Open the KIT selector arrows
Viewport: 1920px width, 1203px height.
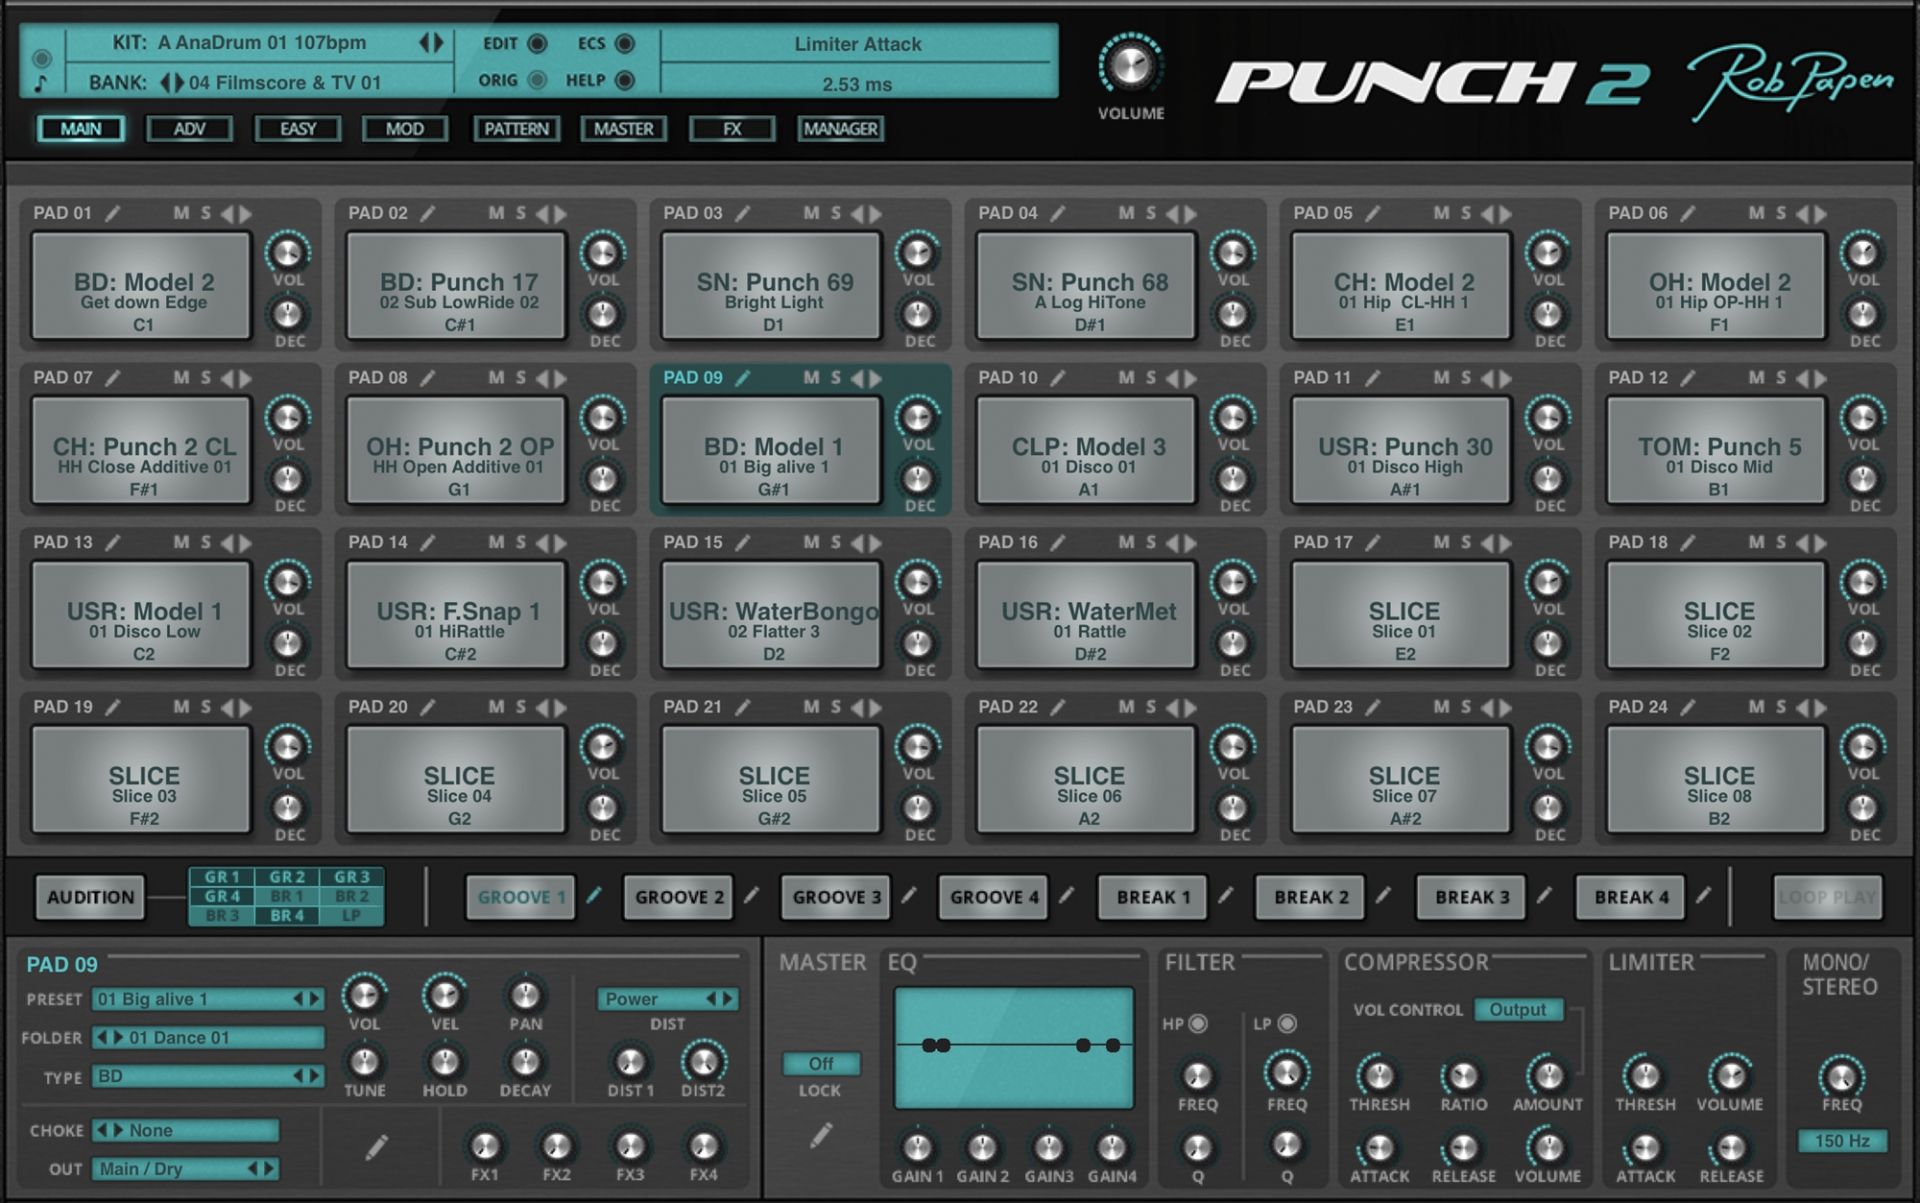[431, 43]
